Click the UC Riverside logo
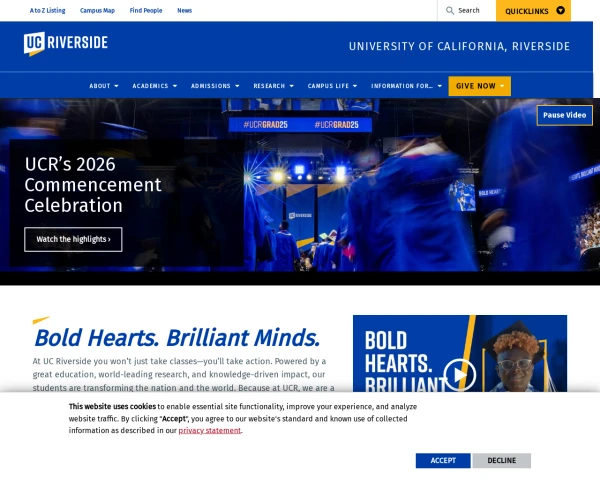This screenshot has width=600, height=480. point(65,43)
